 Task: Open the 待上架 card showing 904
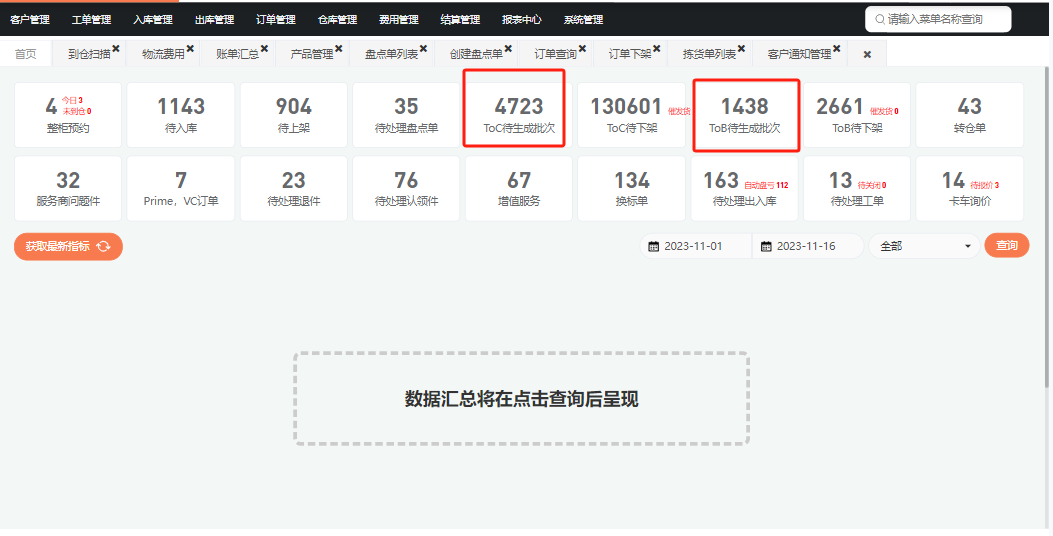point(293,115)
